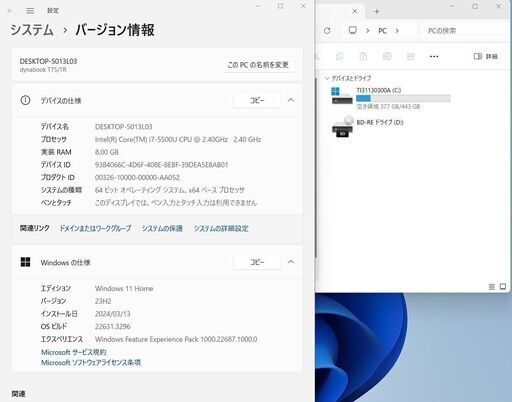The width and height of the screenshot is (512, 402).
Task: Click the Rename icon in Explorer toolbar
Action: click(x=387, y=56)
